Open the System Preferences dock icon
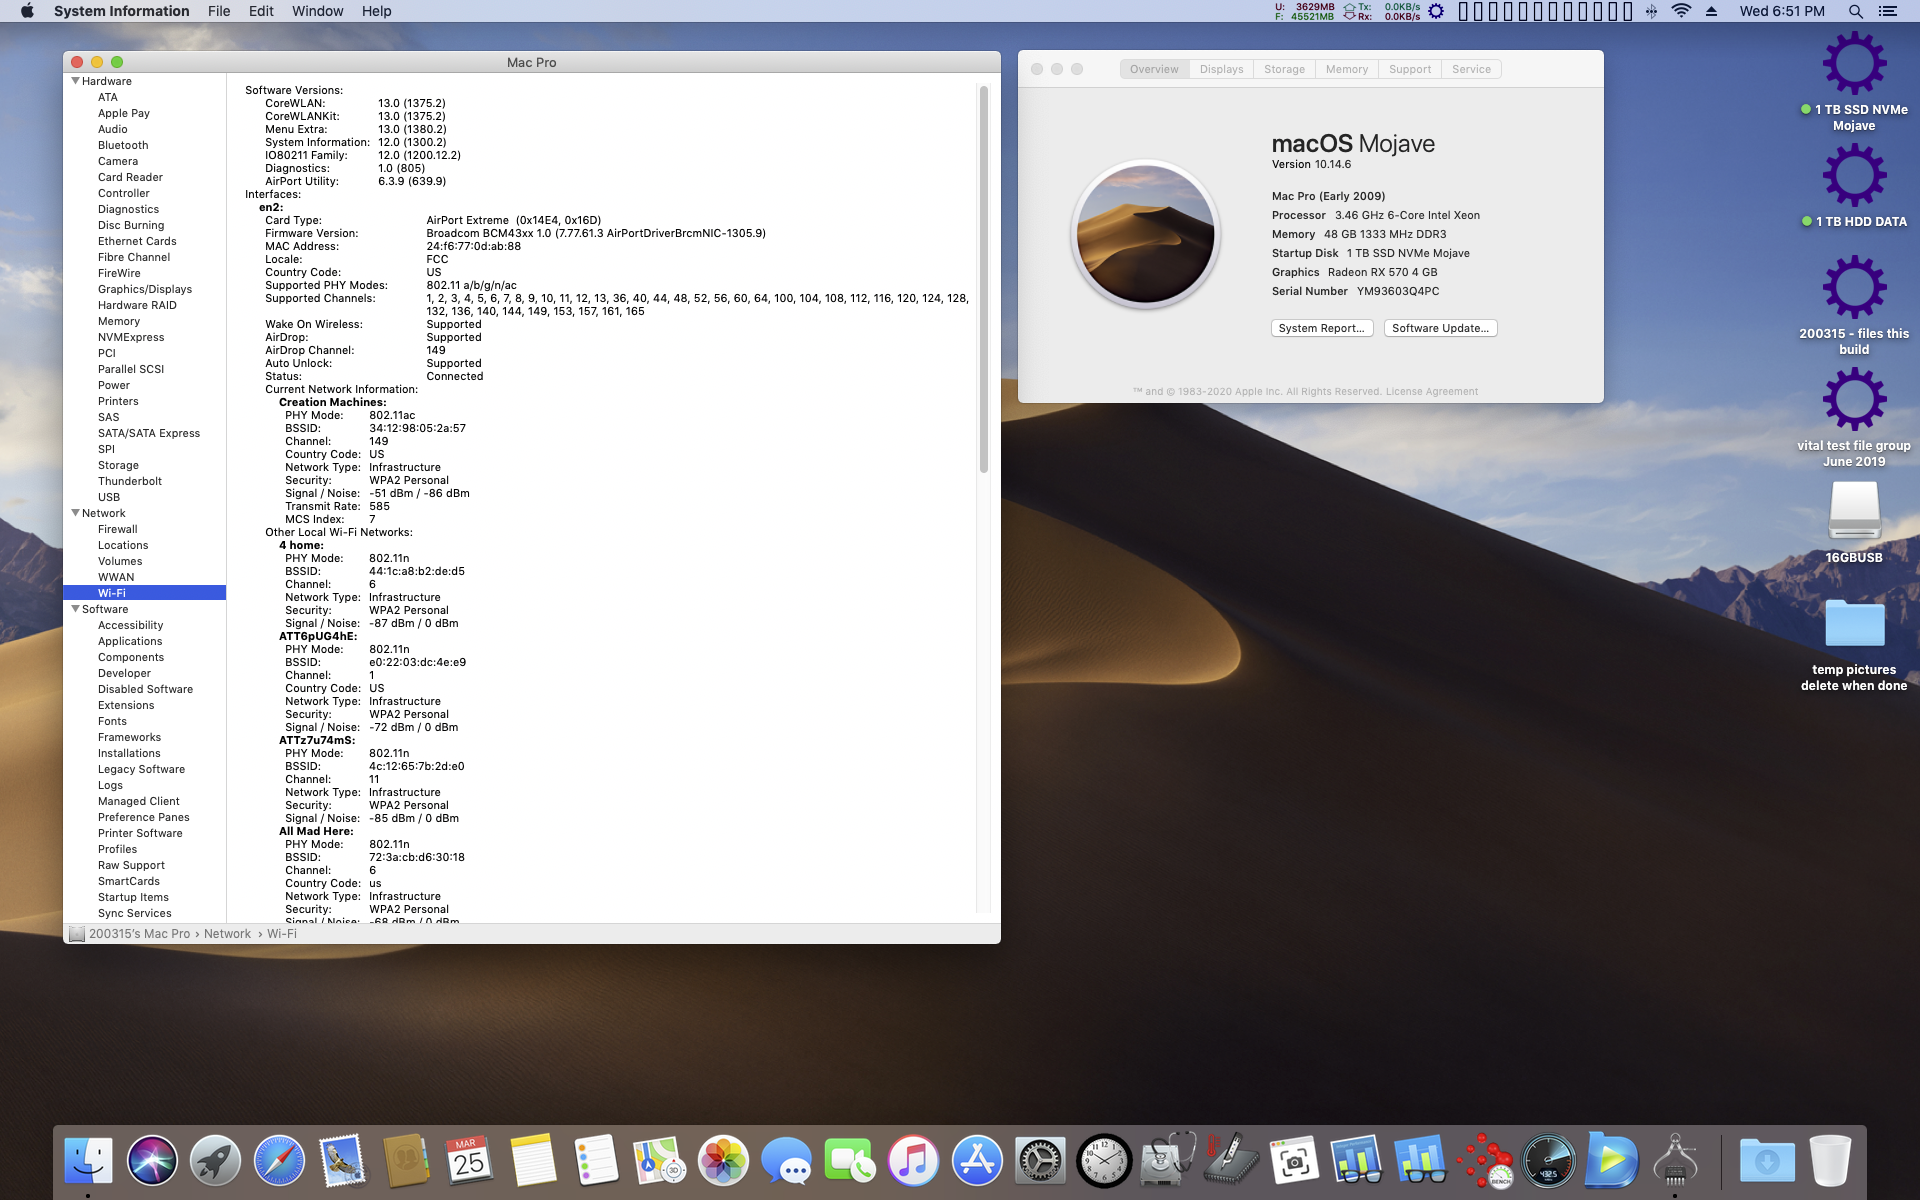 click(1040, 1161)
